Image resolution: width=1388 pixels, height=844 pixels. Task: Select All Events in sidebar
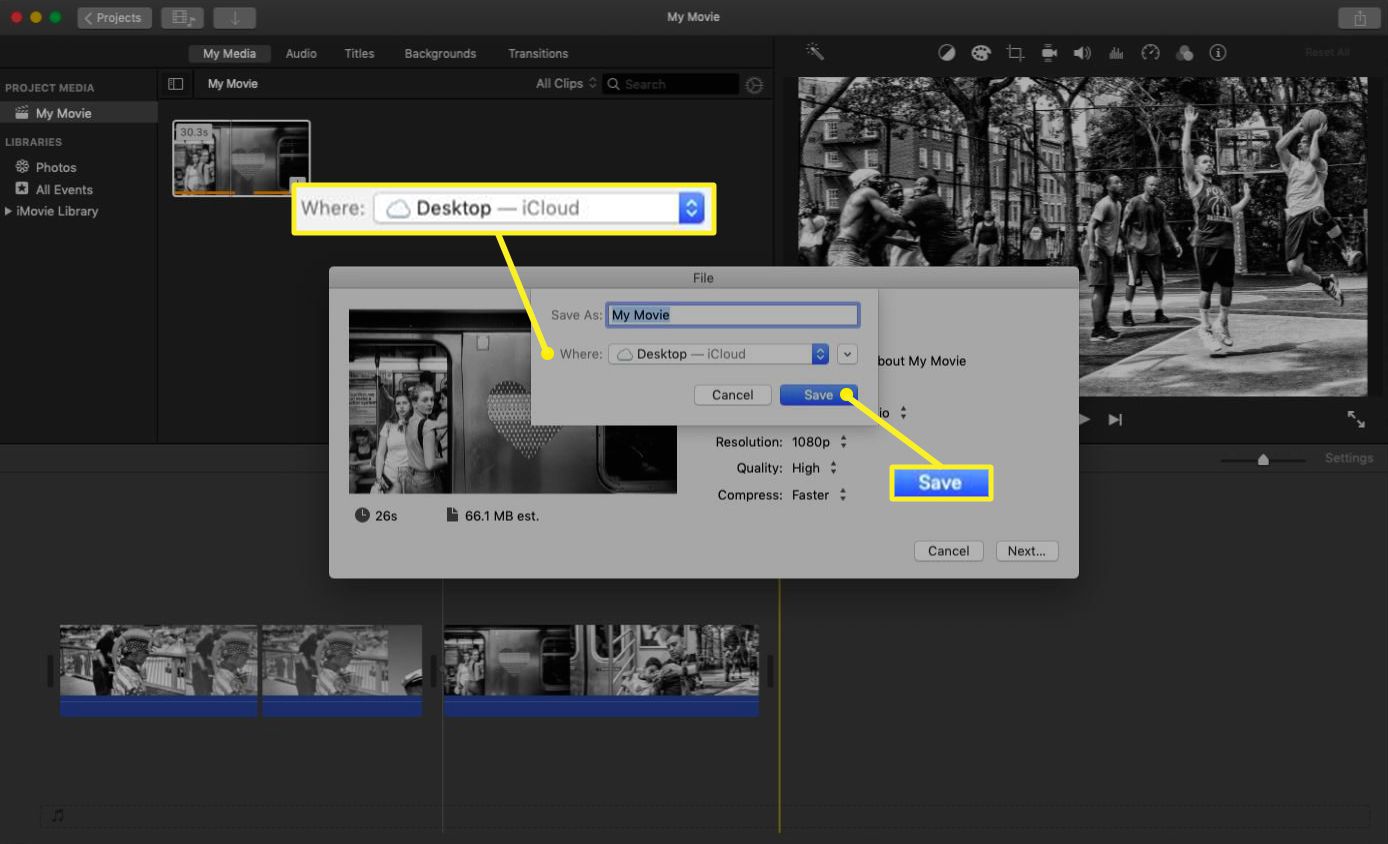pyautogui.click(x=64, y=189)
